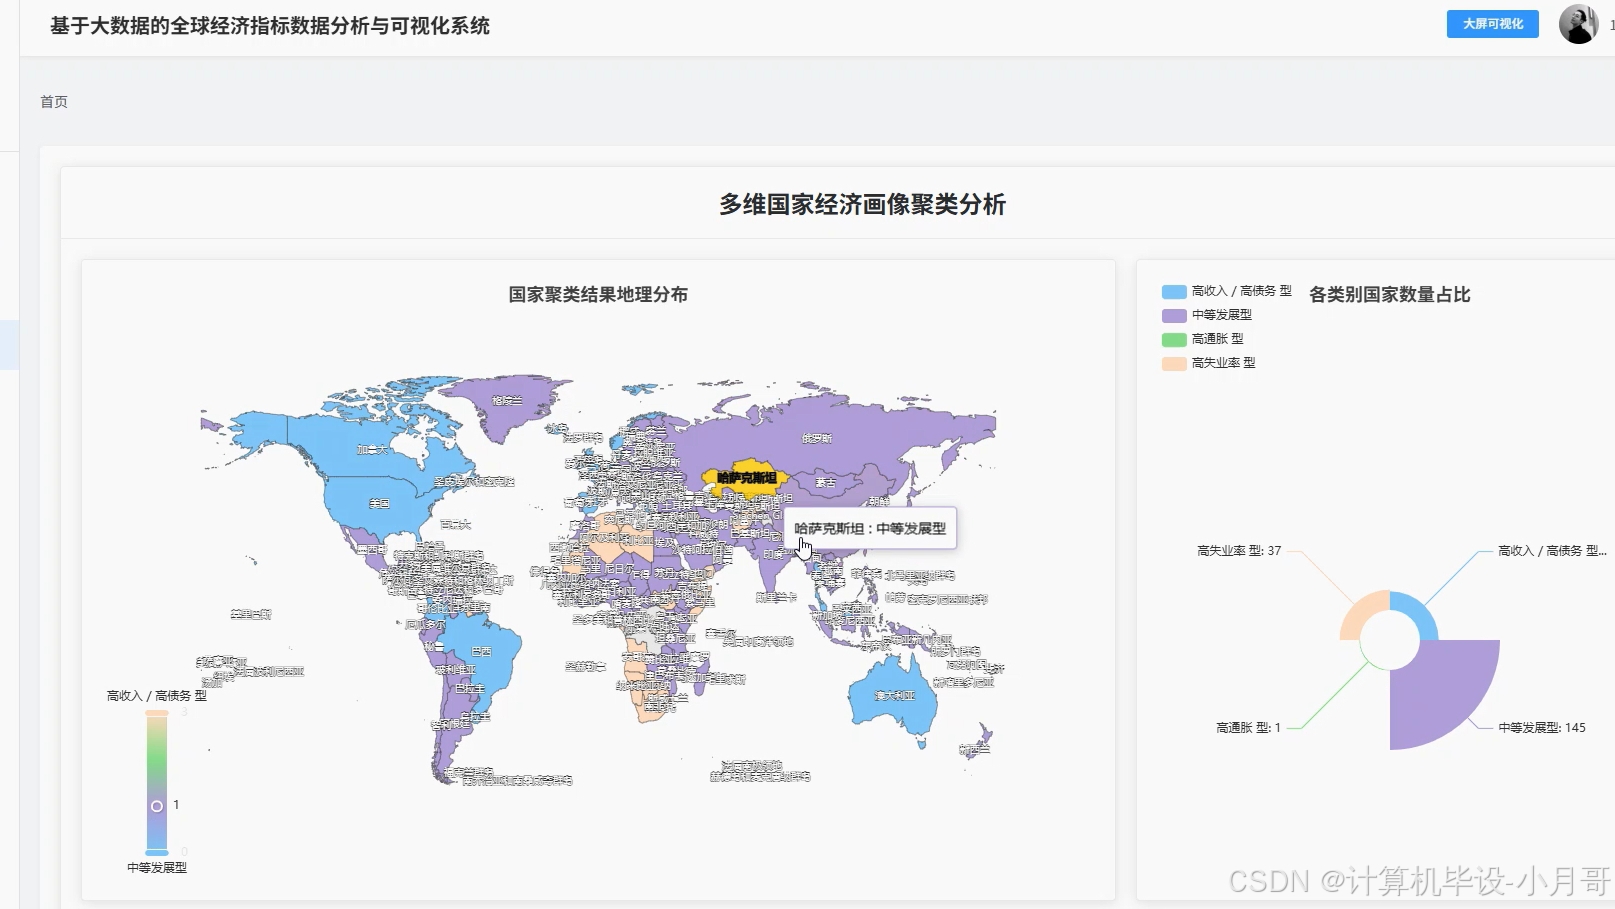Click the blue 高收入 pie slice
This screenshot has width=1615, height=909.
1420,610
